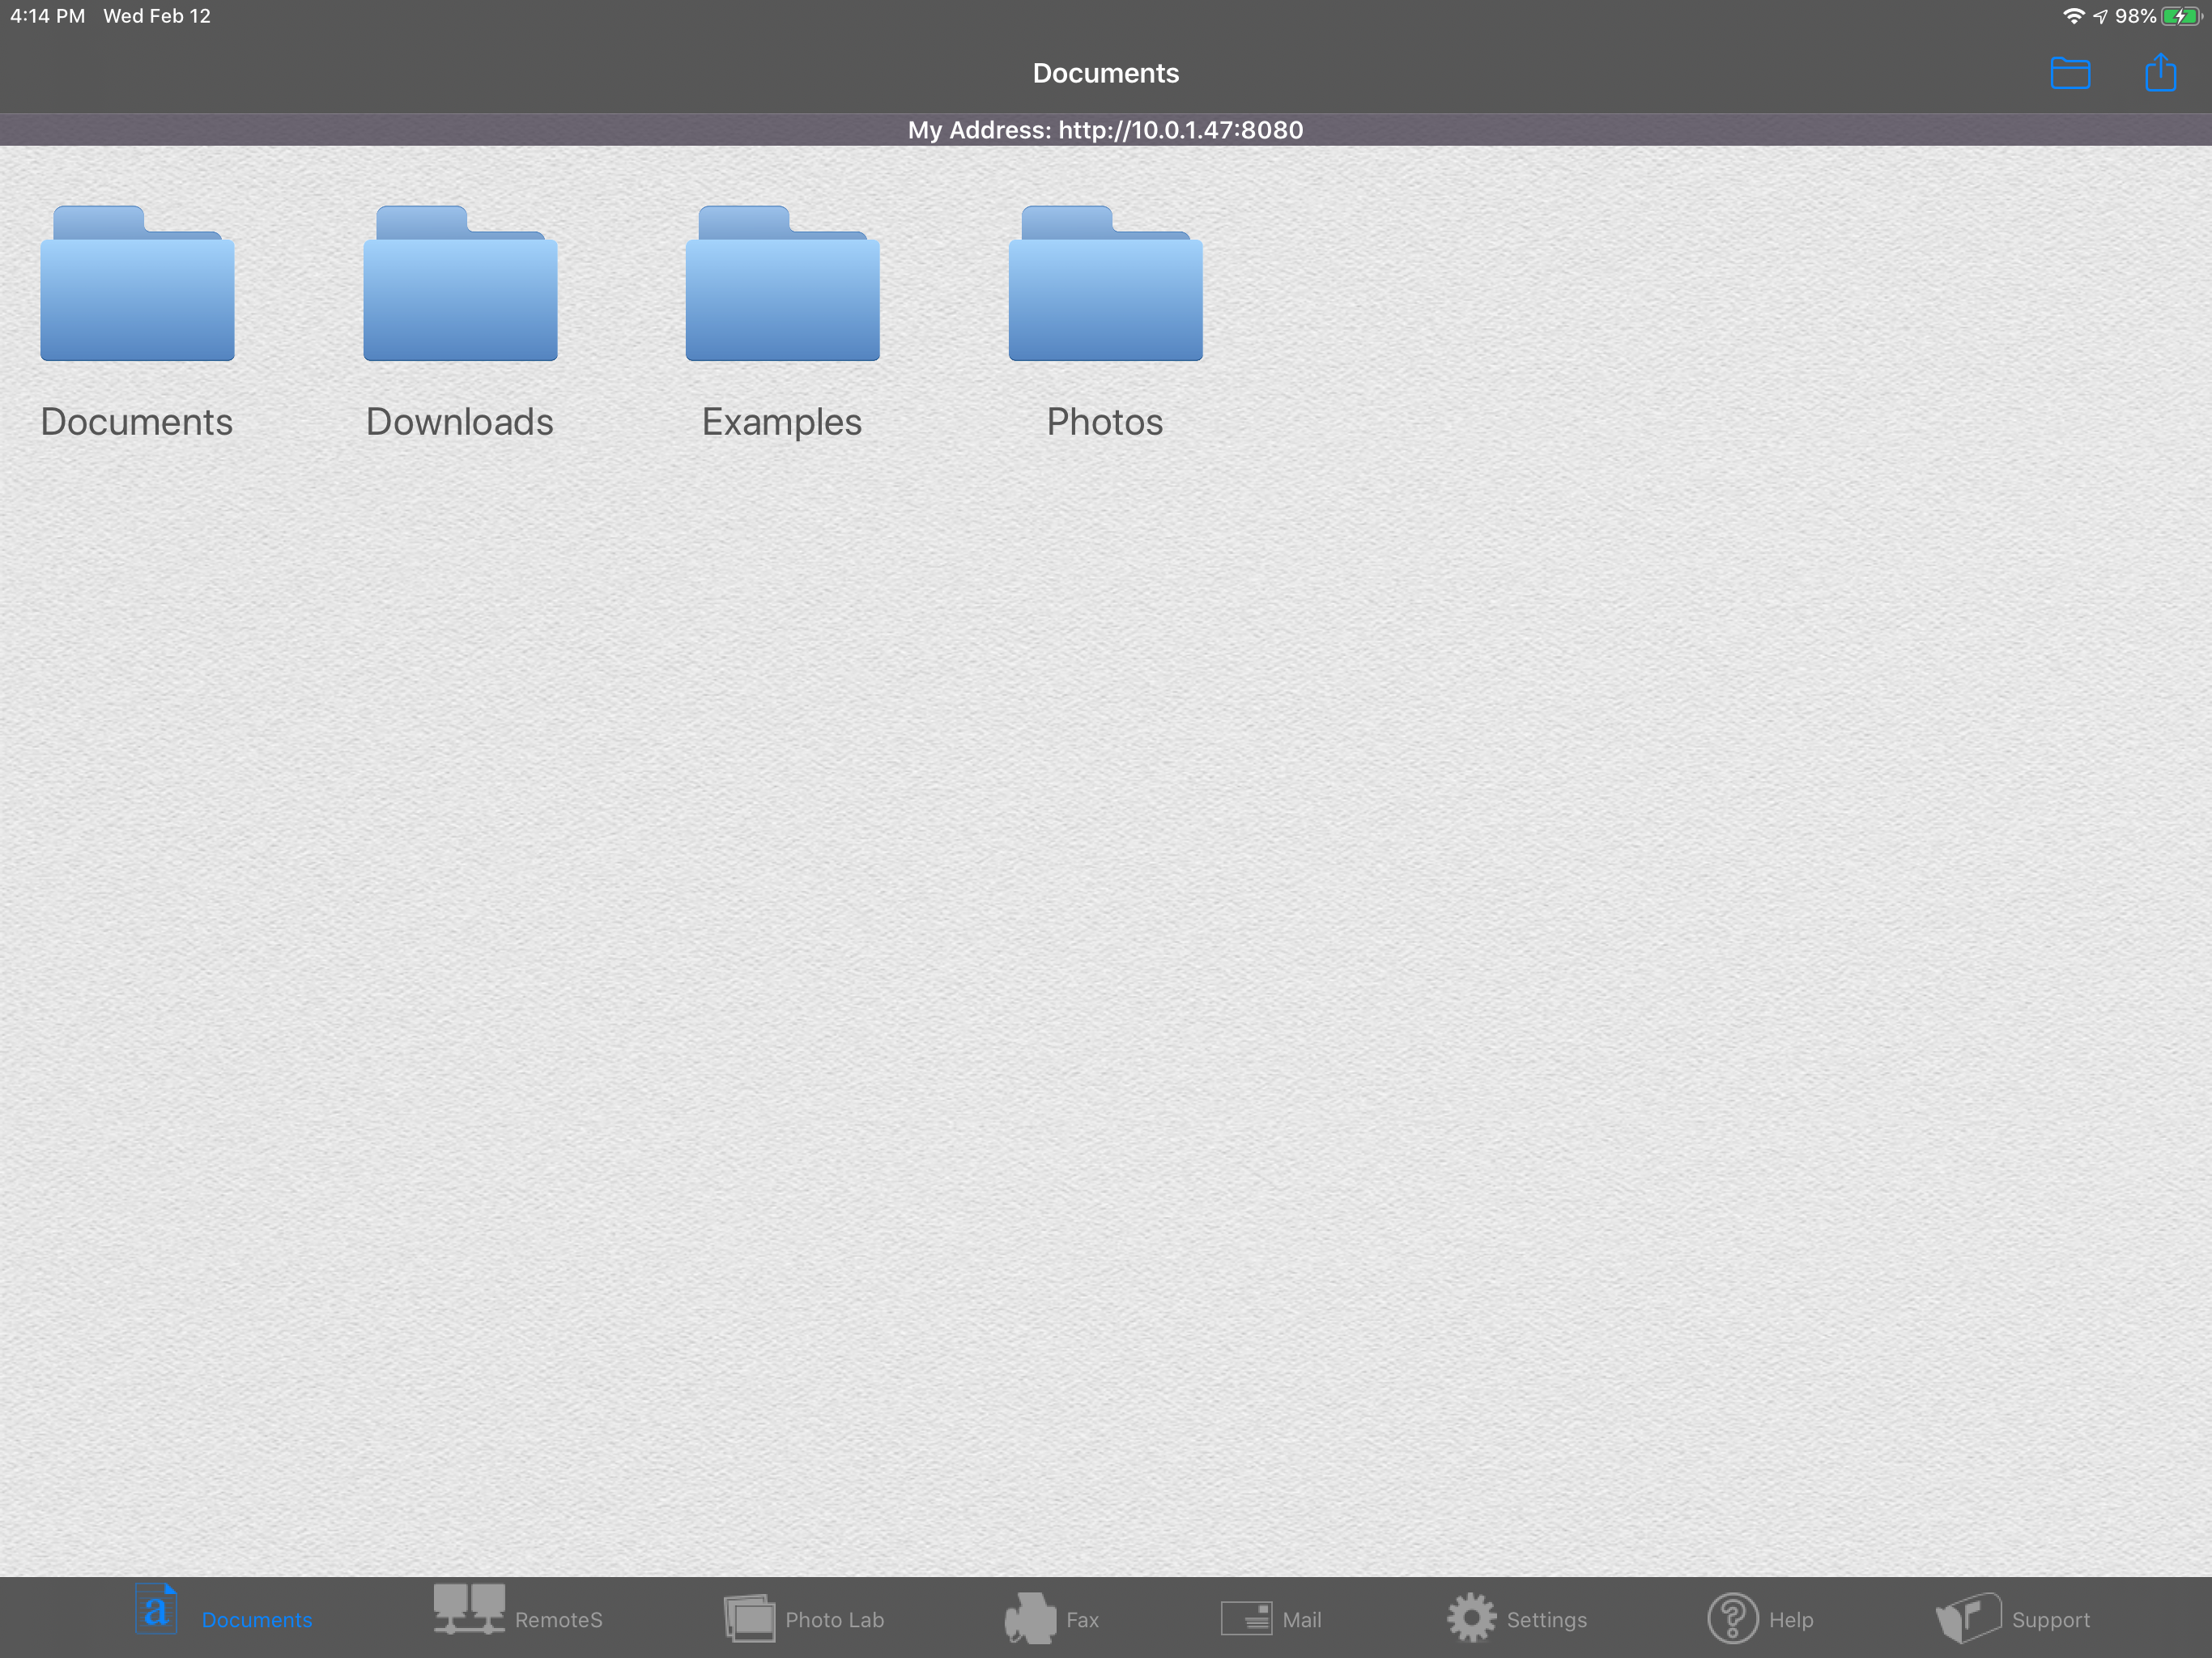The height and width of the screenshot is (1658, 2212).
Task: Switch to the Settings tab label
Action: [x=1547, y=1620]
